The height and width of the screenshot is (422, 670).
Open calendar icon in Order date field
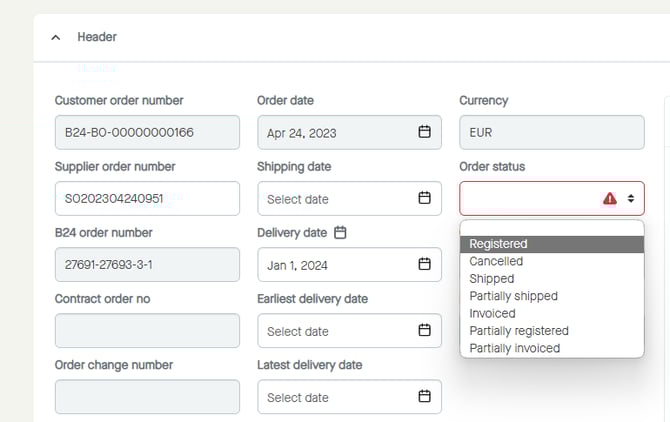[424, 132]
